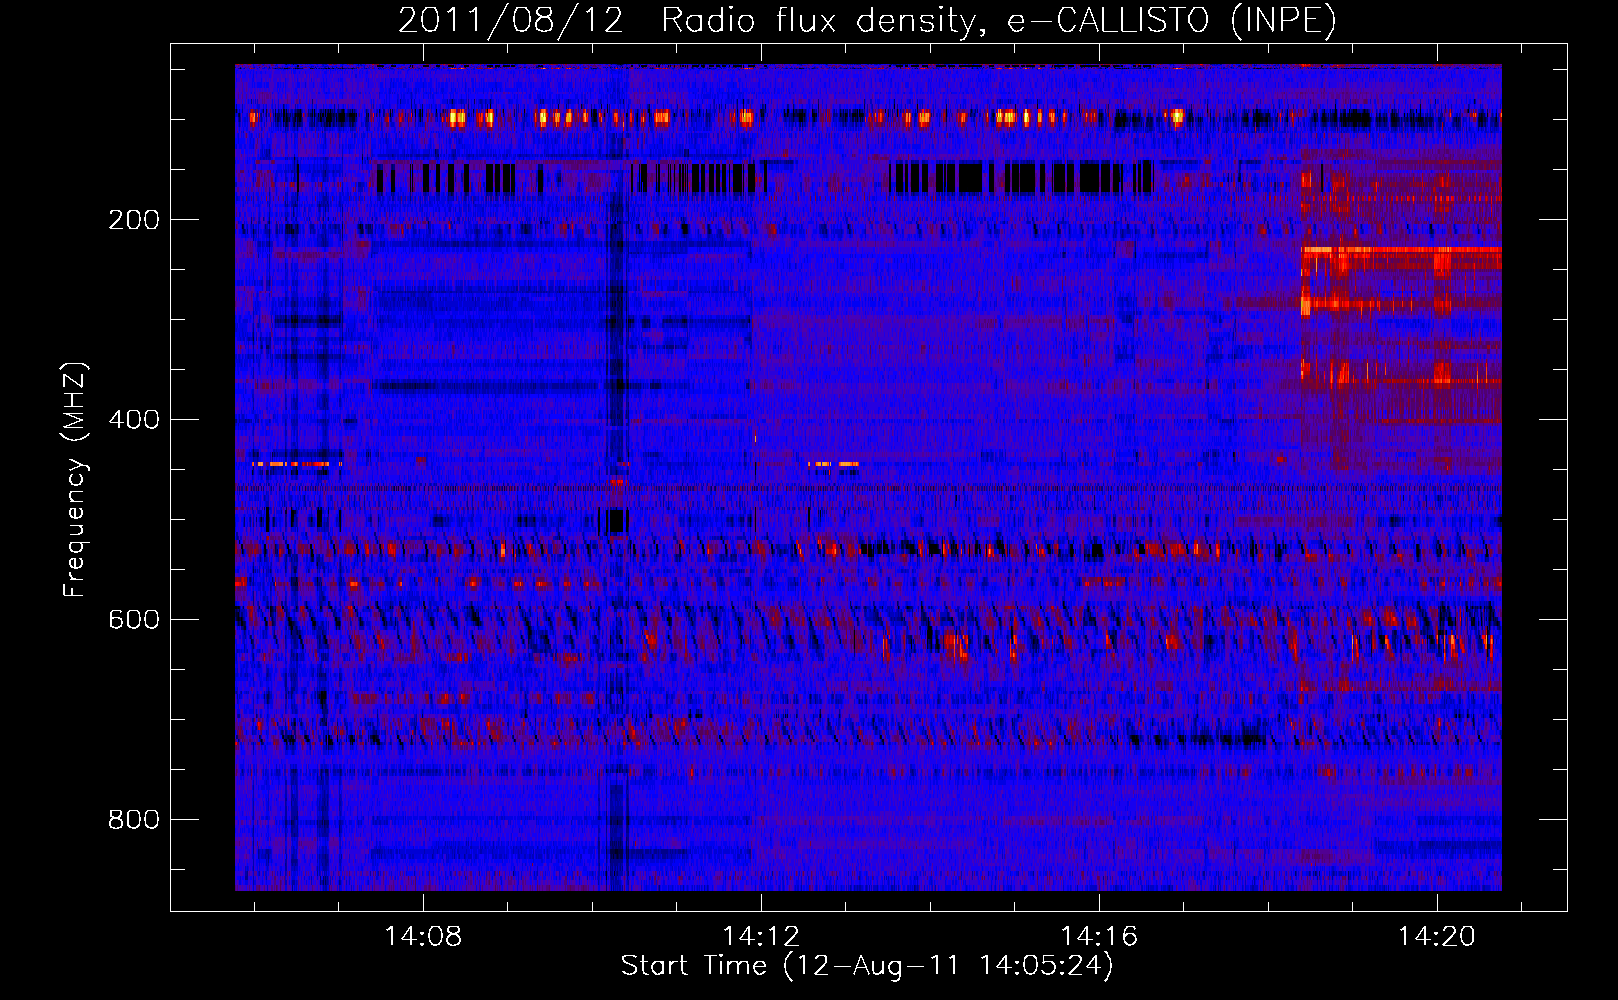Click the 14:08 time tick label
The image size is (1618, 1000).
pos(423,937)
